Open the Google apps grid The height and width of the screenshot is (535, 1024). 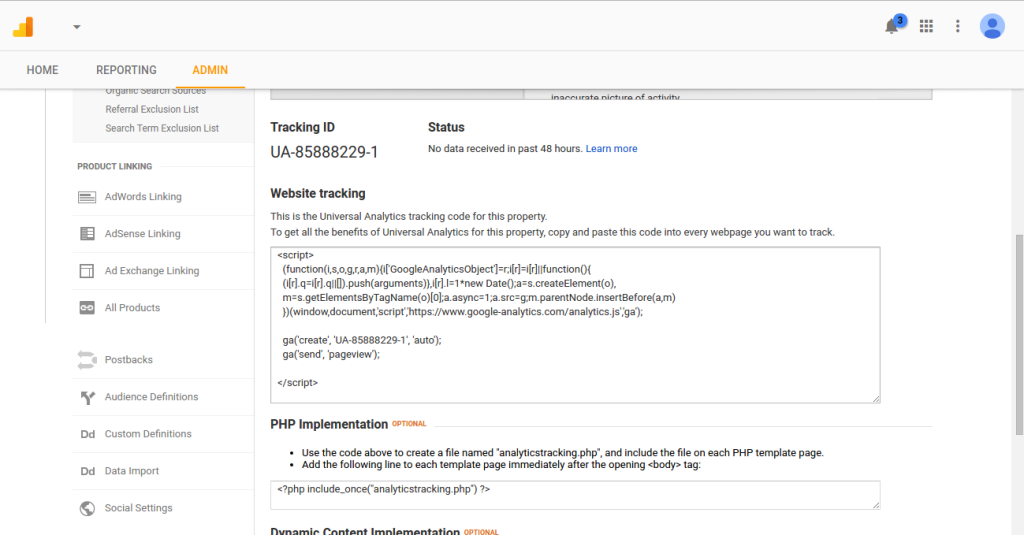(x=926, y=26)
